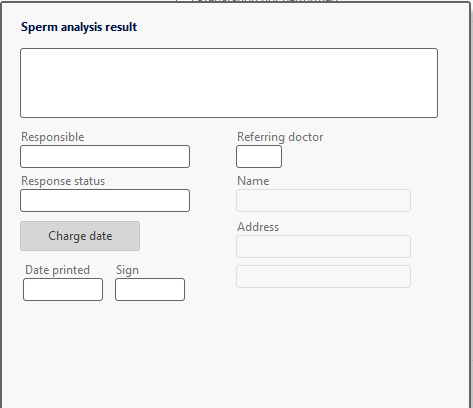
Task: Click the Date printed label
Action: coord(57,270)
